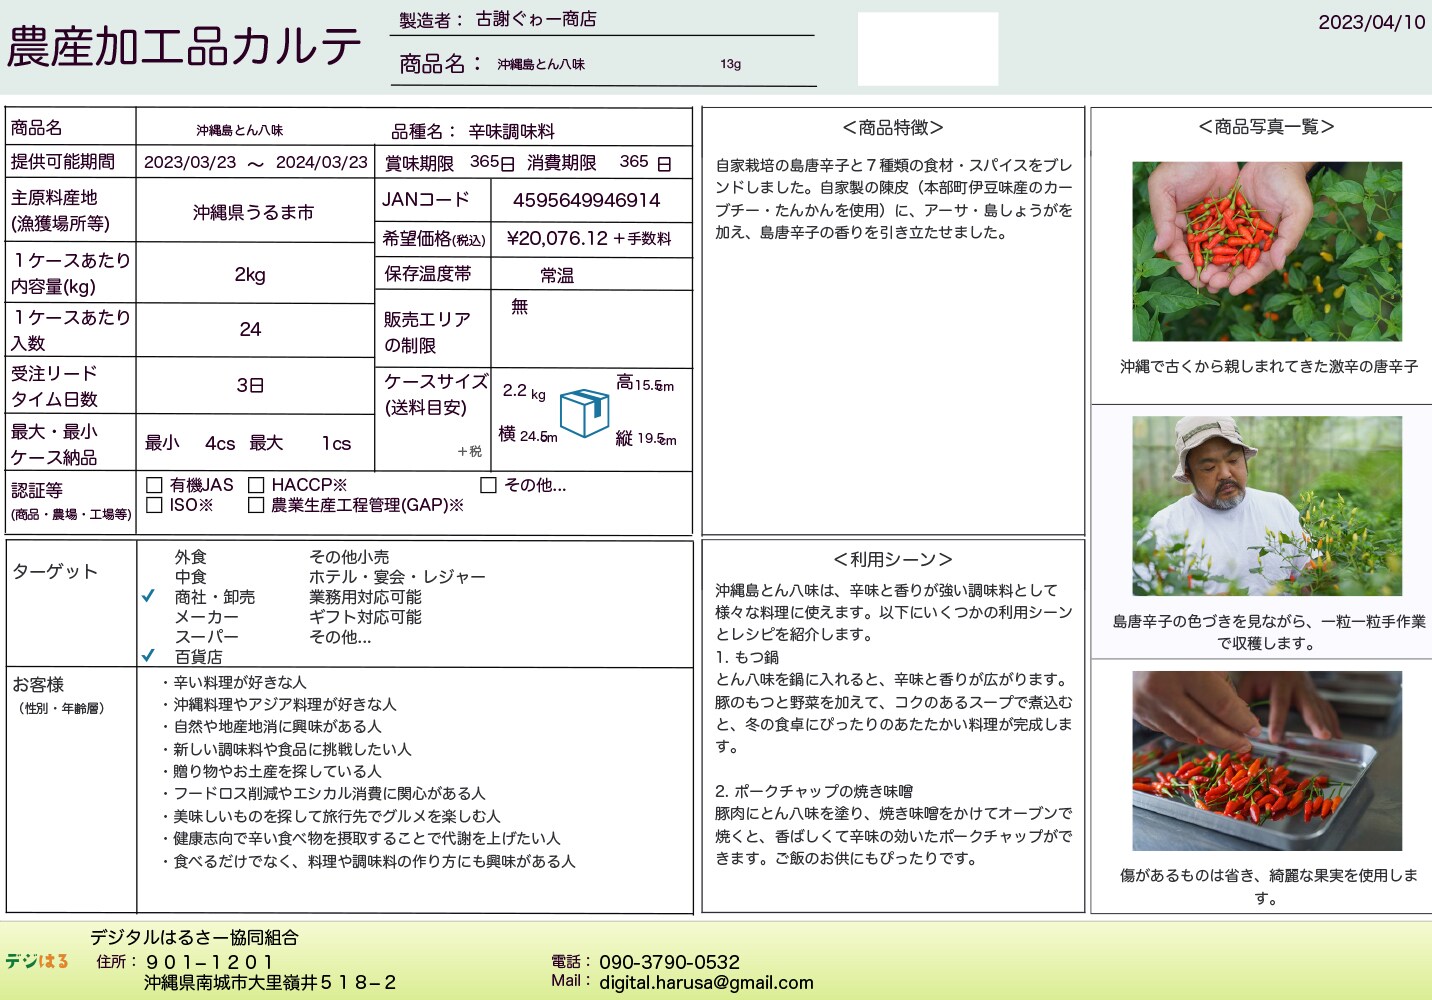This screenshot has width=1432, height=1000.
Task: Check the その他 certification box
Action: click(489, 485)
